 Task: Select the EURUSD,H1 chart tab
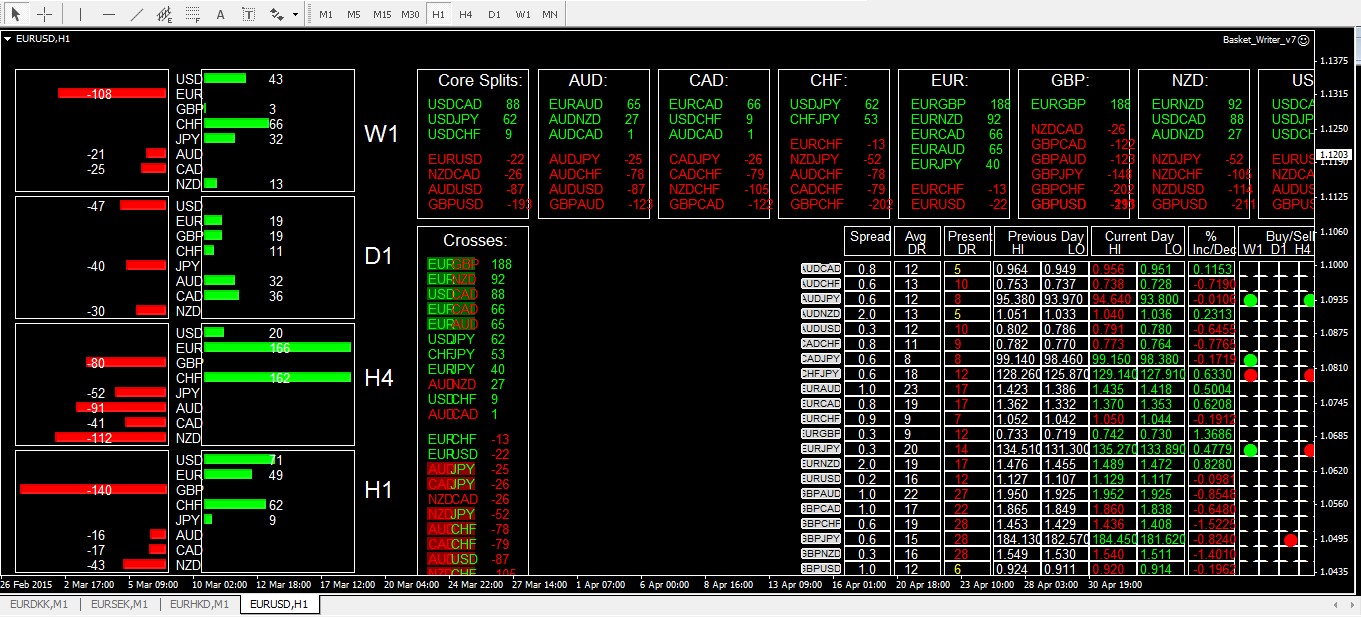click(x=280, y=604)
